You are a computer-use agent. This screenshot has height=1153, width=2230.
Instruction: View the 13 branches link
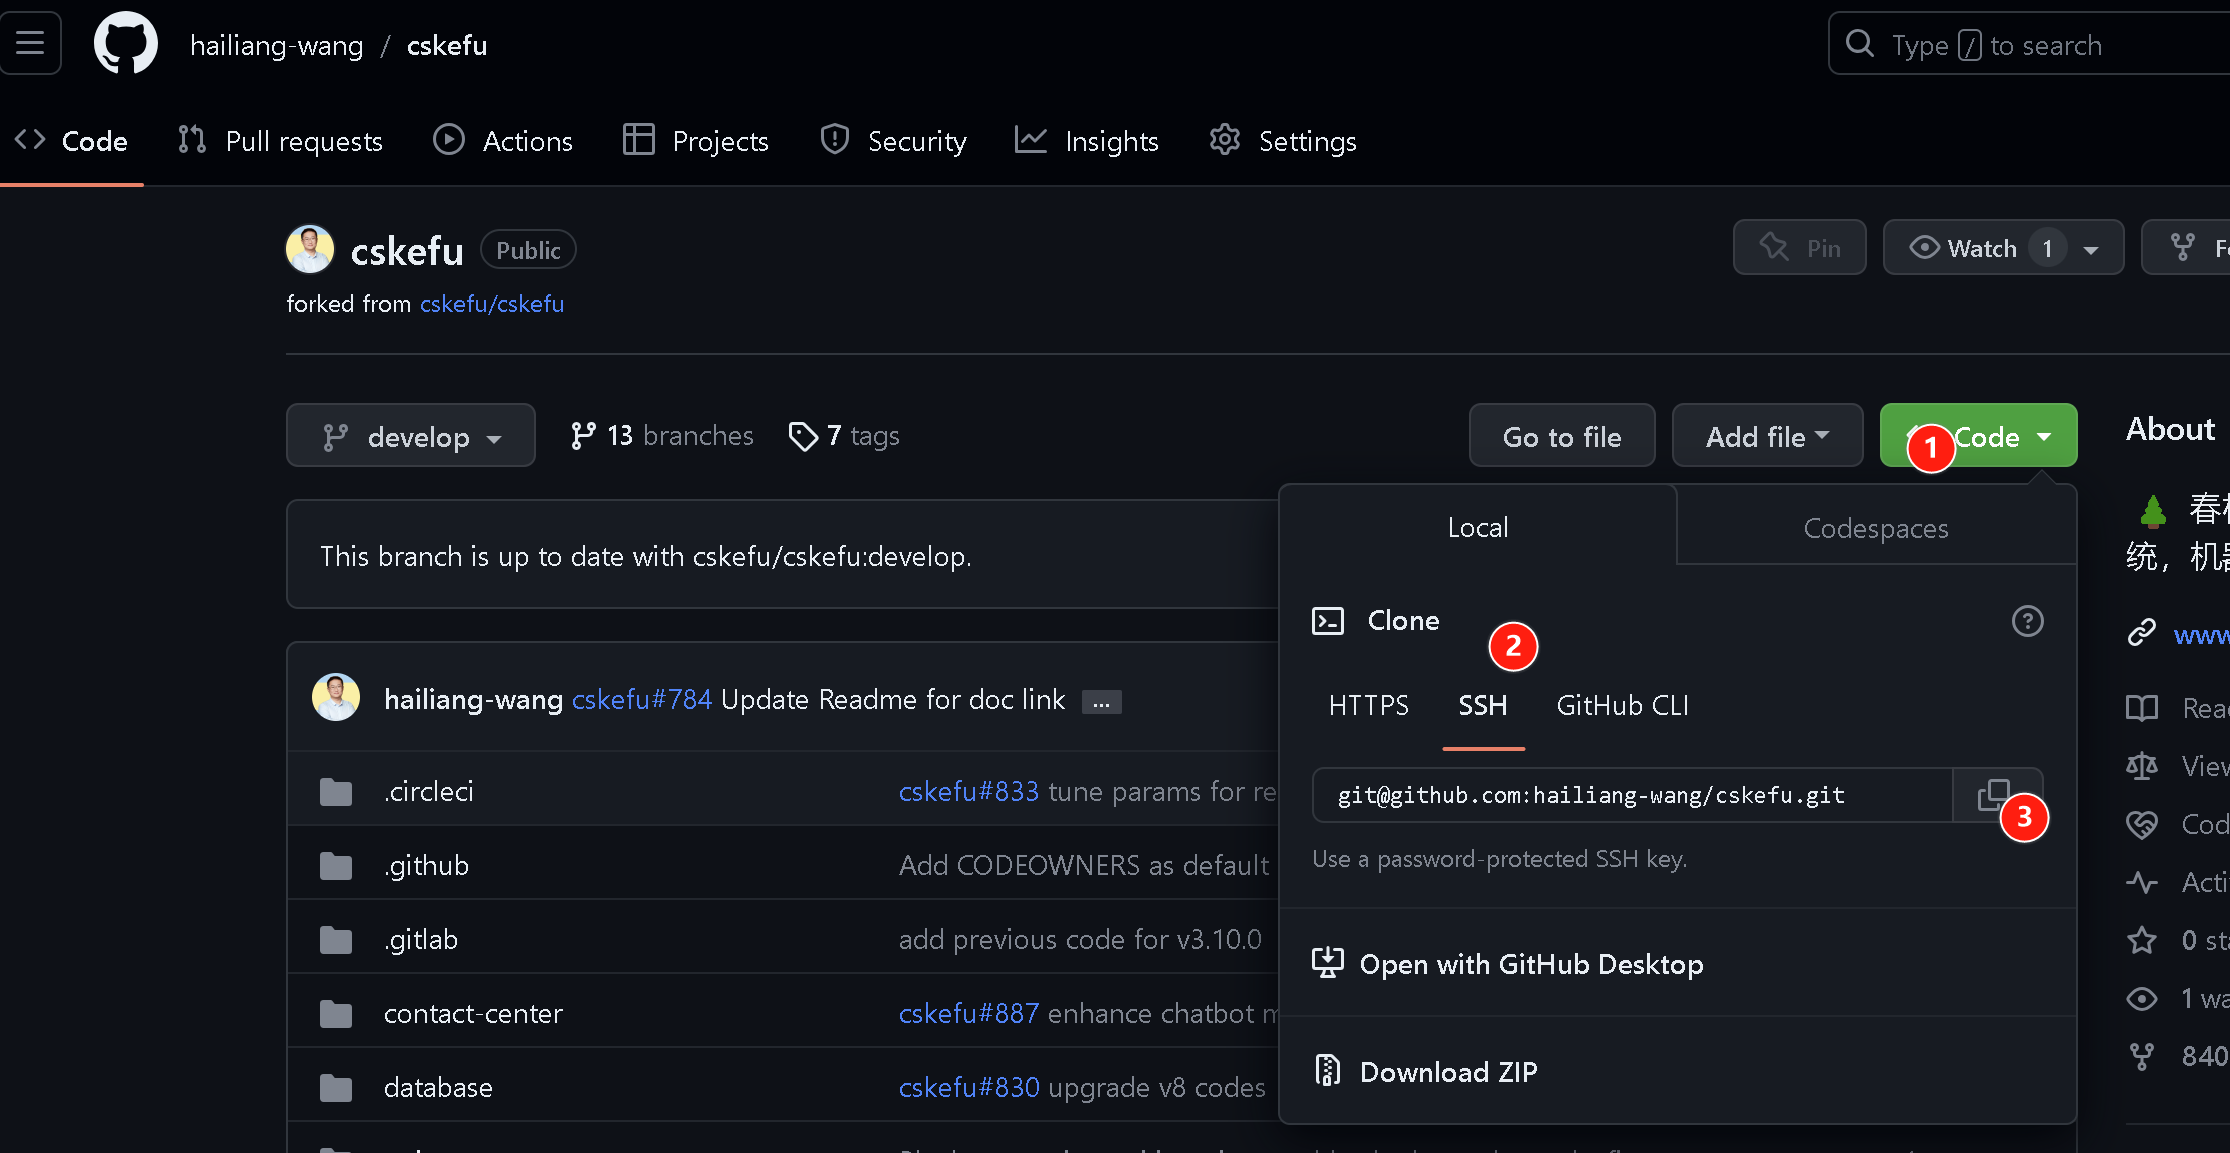(661, 436)
